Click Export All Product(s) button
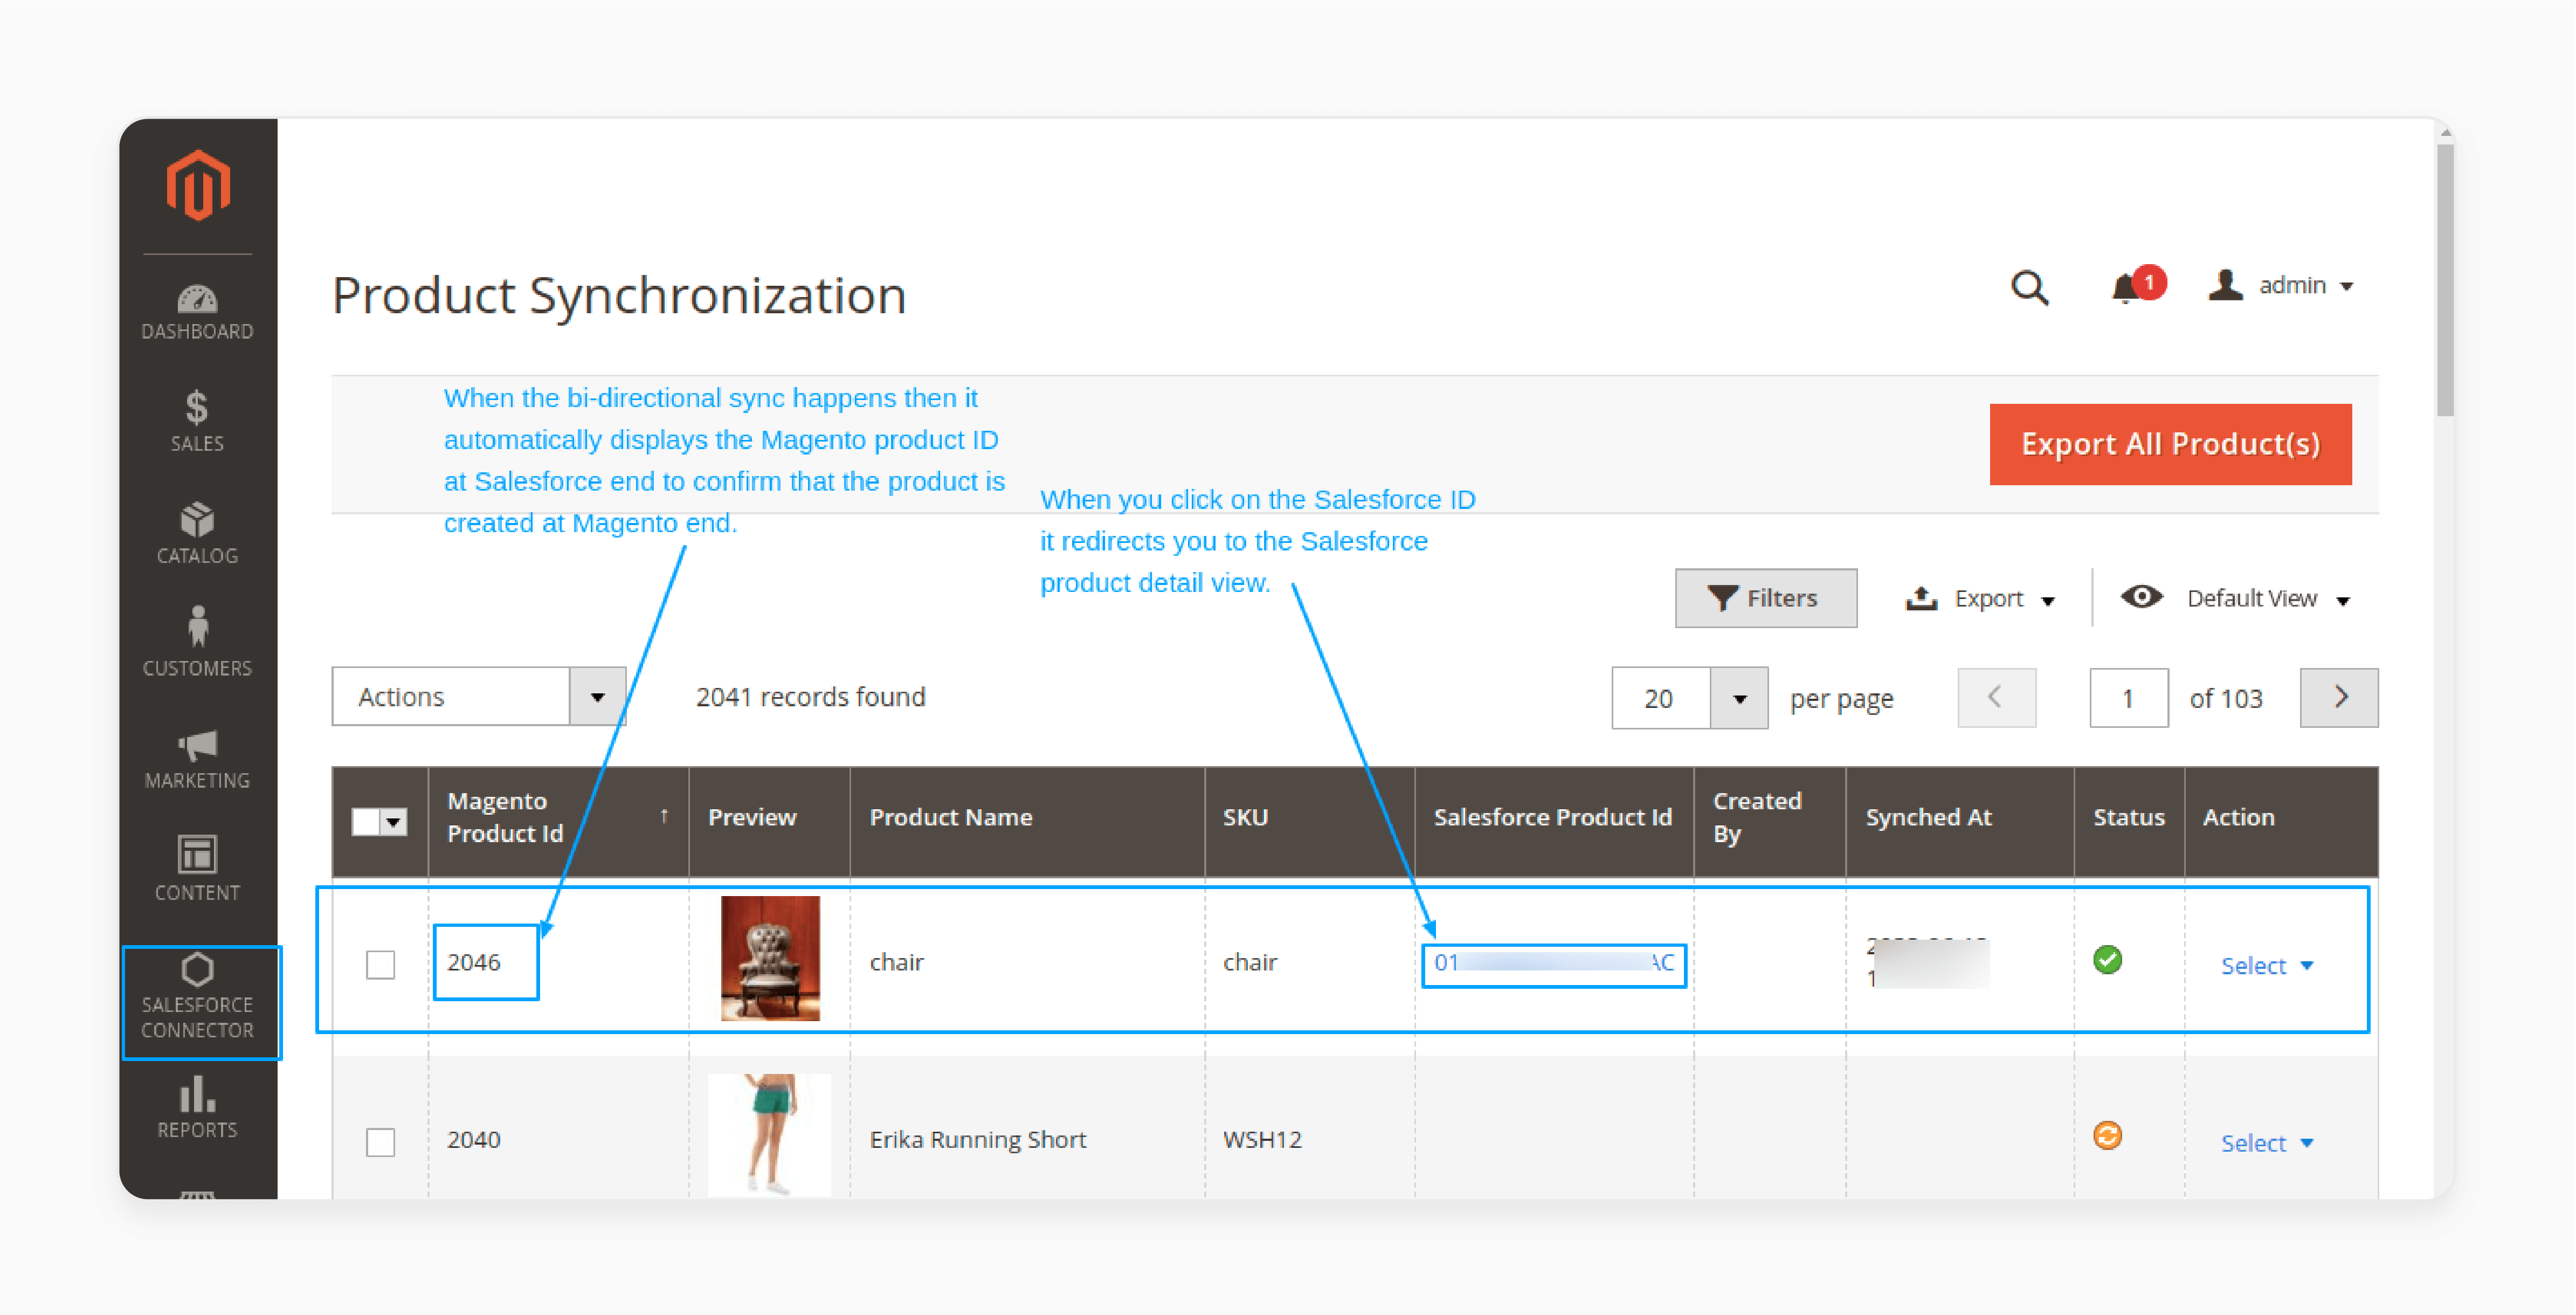 tap(2170, 444)
